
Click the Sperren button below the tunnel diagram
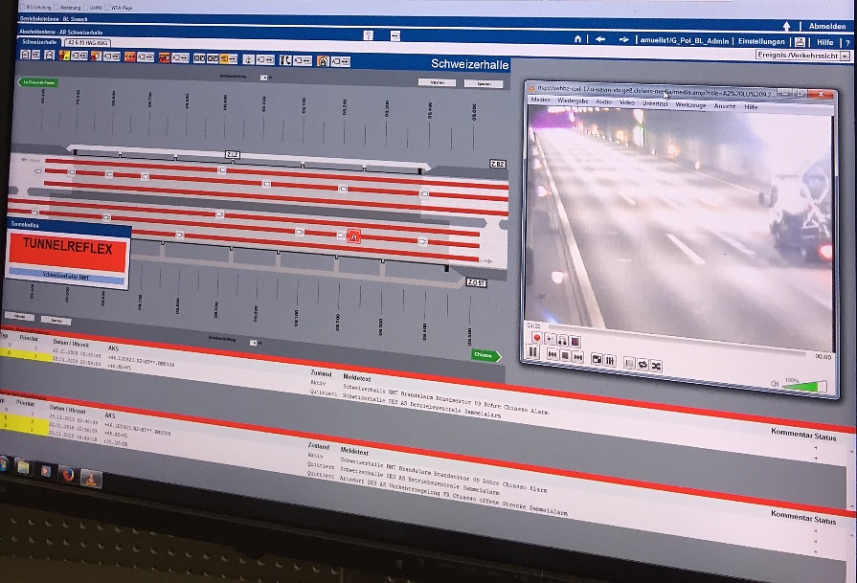pos(56,320)
